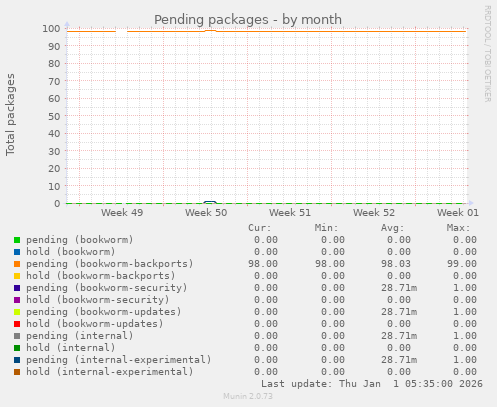This screenshot has height=407, width=497.
Task: Click the lime pending (bookworm-updates) swatch
Action: click(x=17, y=312)
